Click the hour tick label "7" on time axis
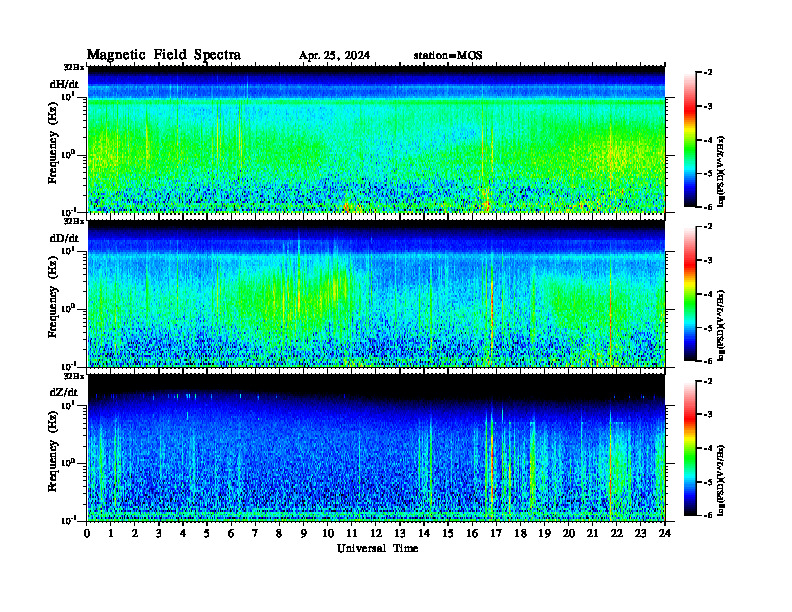 tap(255, 534)
